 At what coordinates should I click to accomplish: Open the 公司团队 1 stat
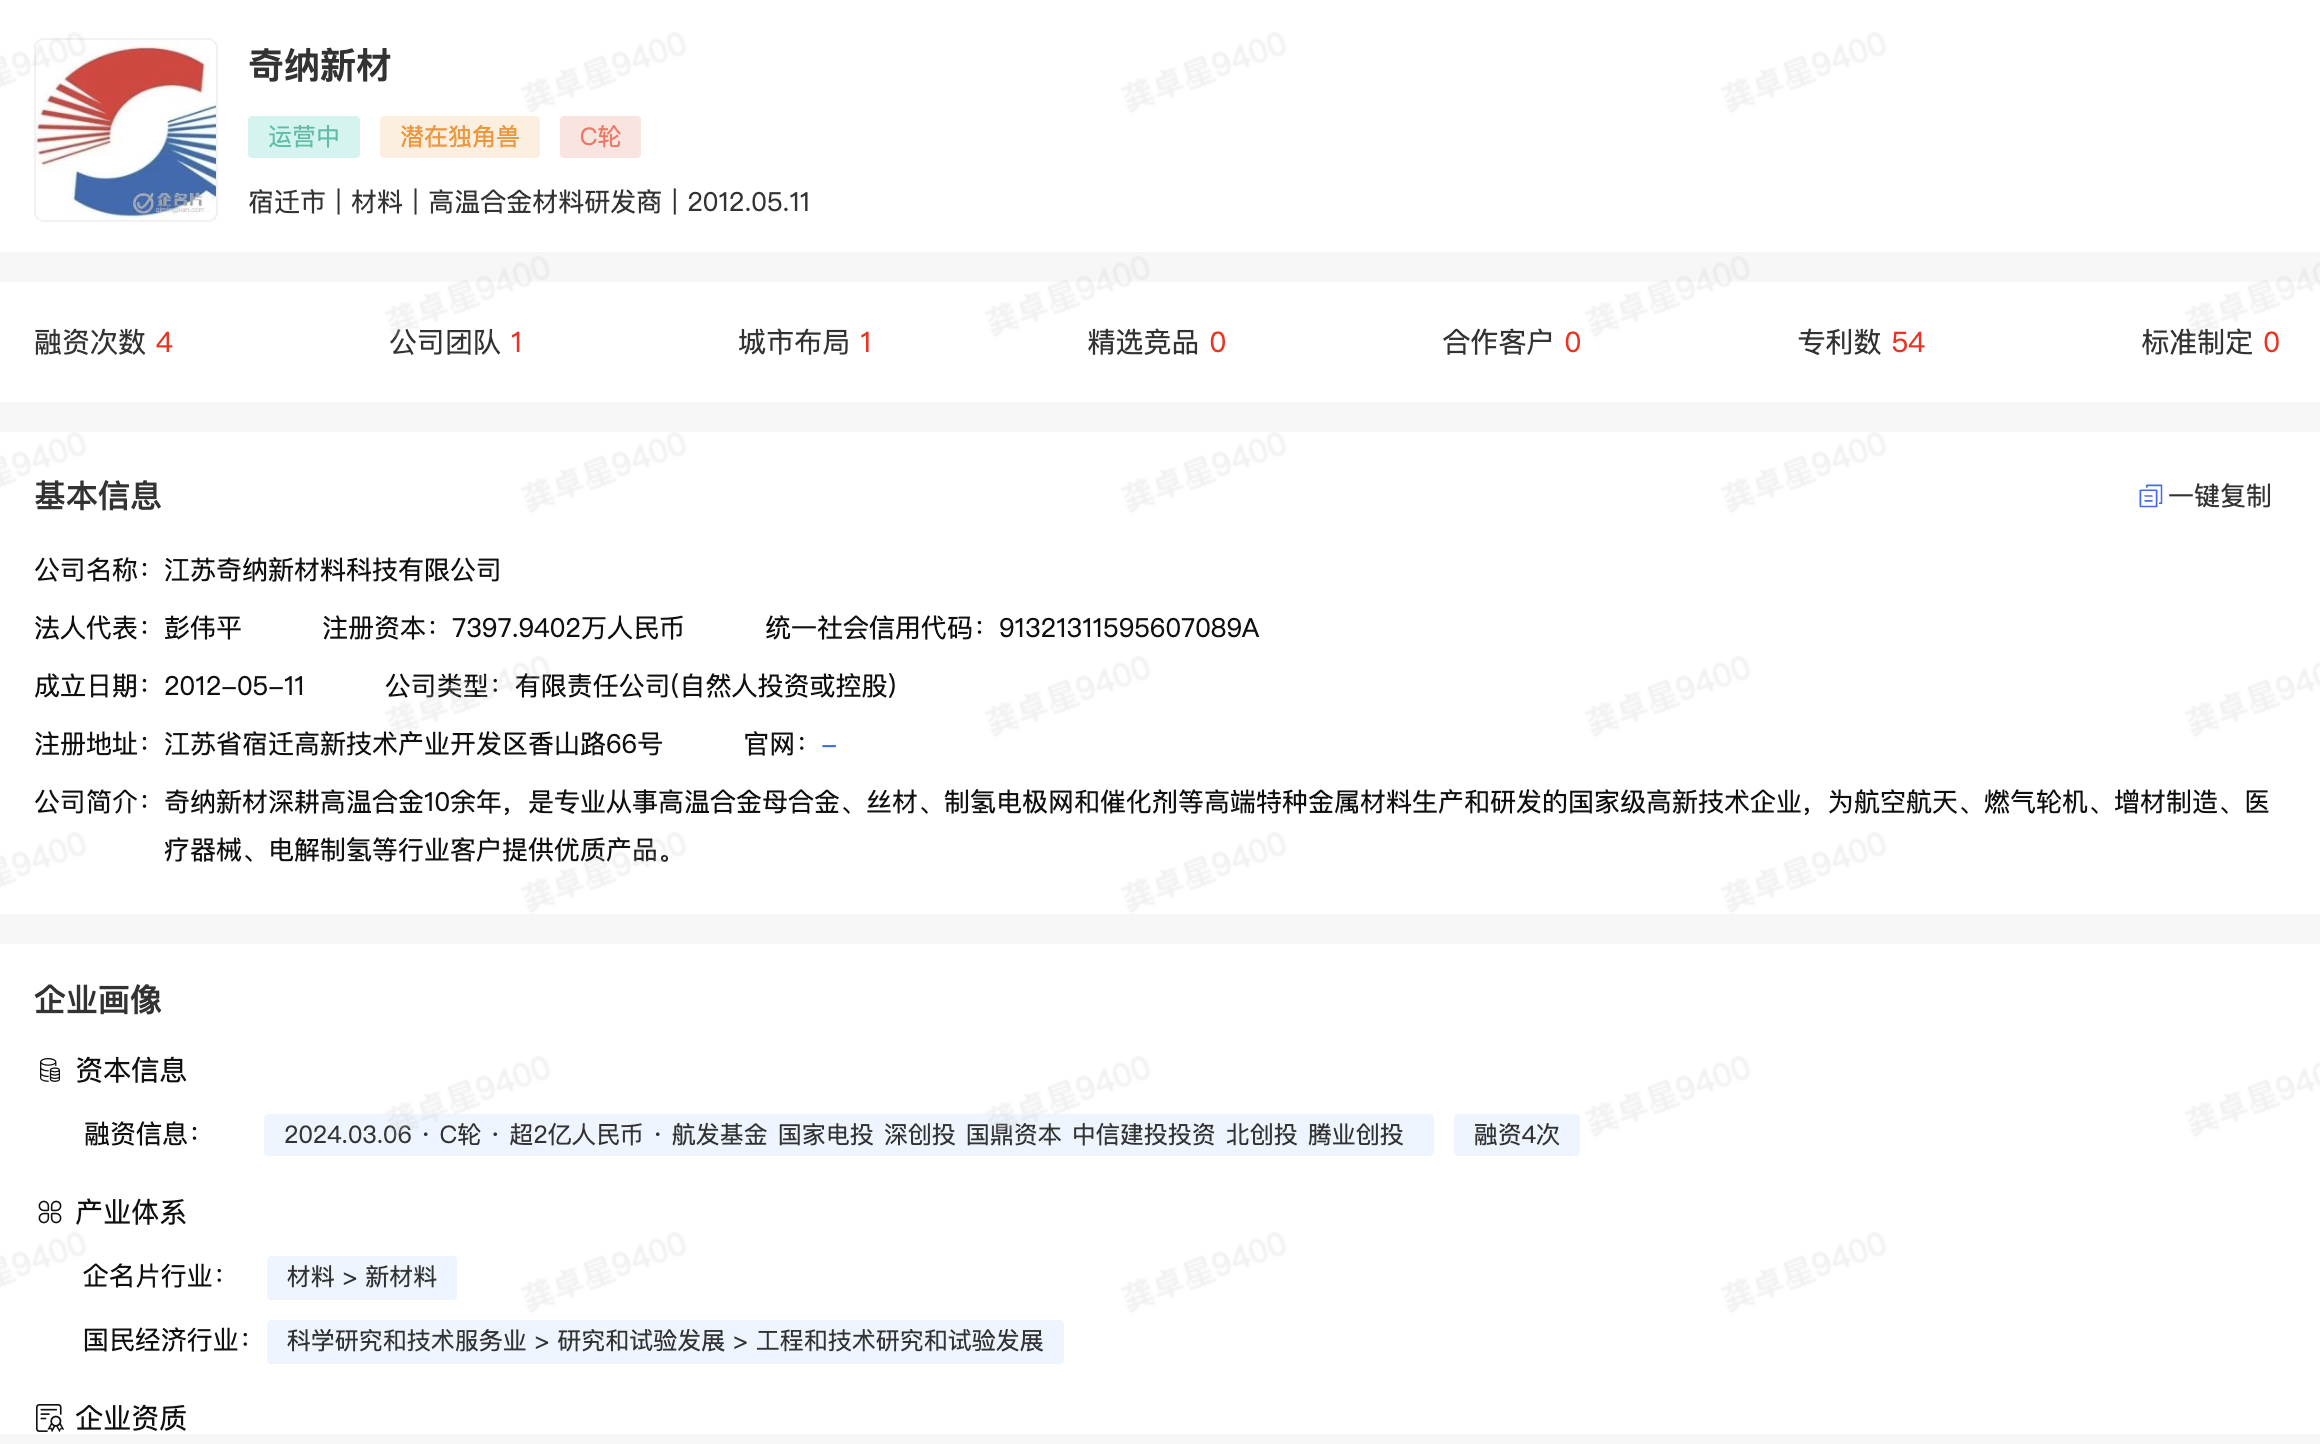(456, 342)
